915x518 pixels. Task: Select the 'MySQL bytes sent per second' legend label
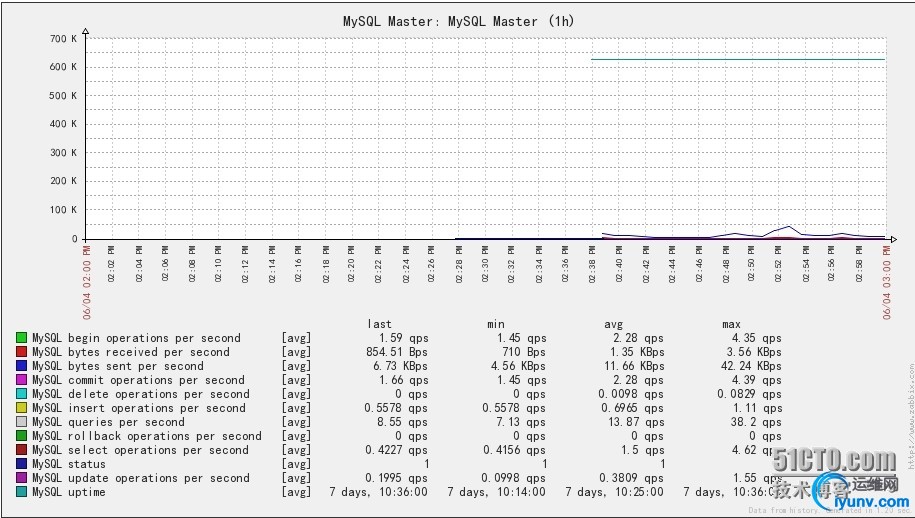(x=118, y=366)
